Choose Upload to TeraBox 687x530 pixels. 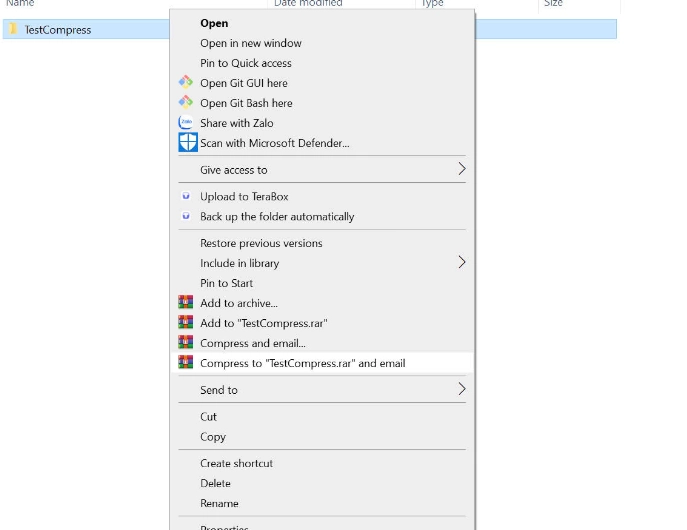tap(322, 197)
